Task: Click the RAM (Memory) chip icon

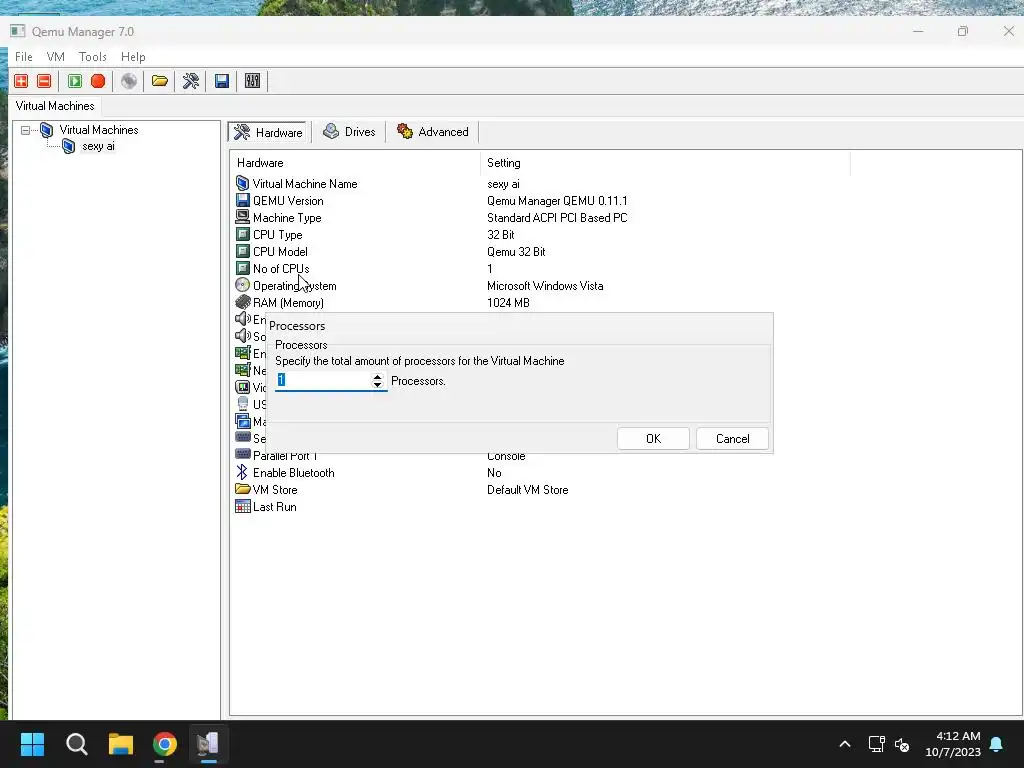Action: coord(242,302)
